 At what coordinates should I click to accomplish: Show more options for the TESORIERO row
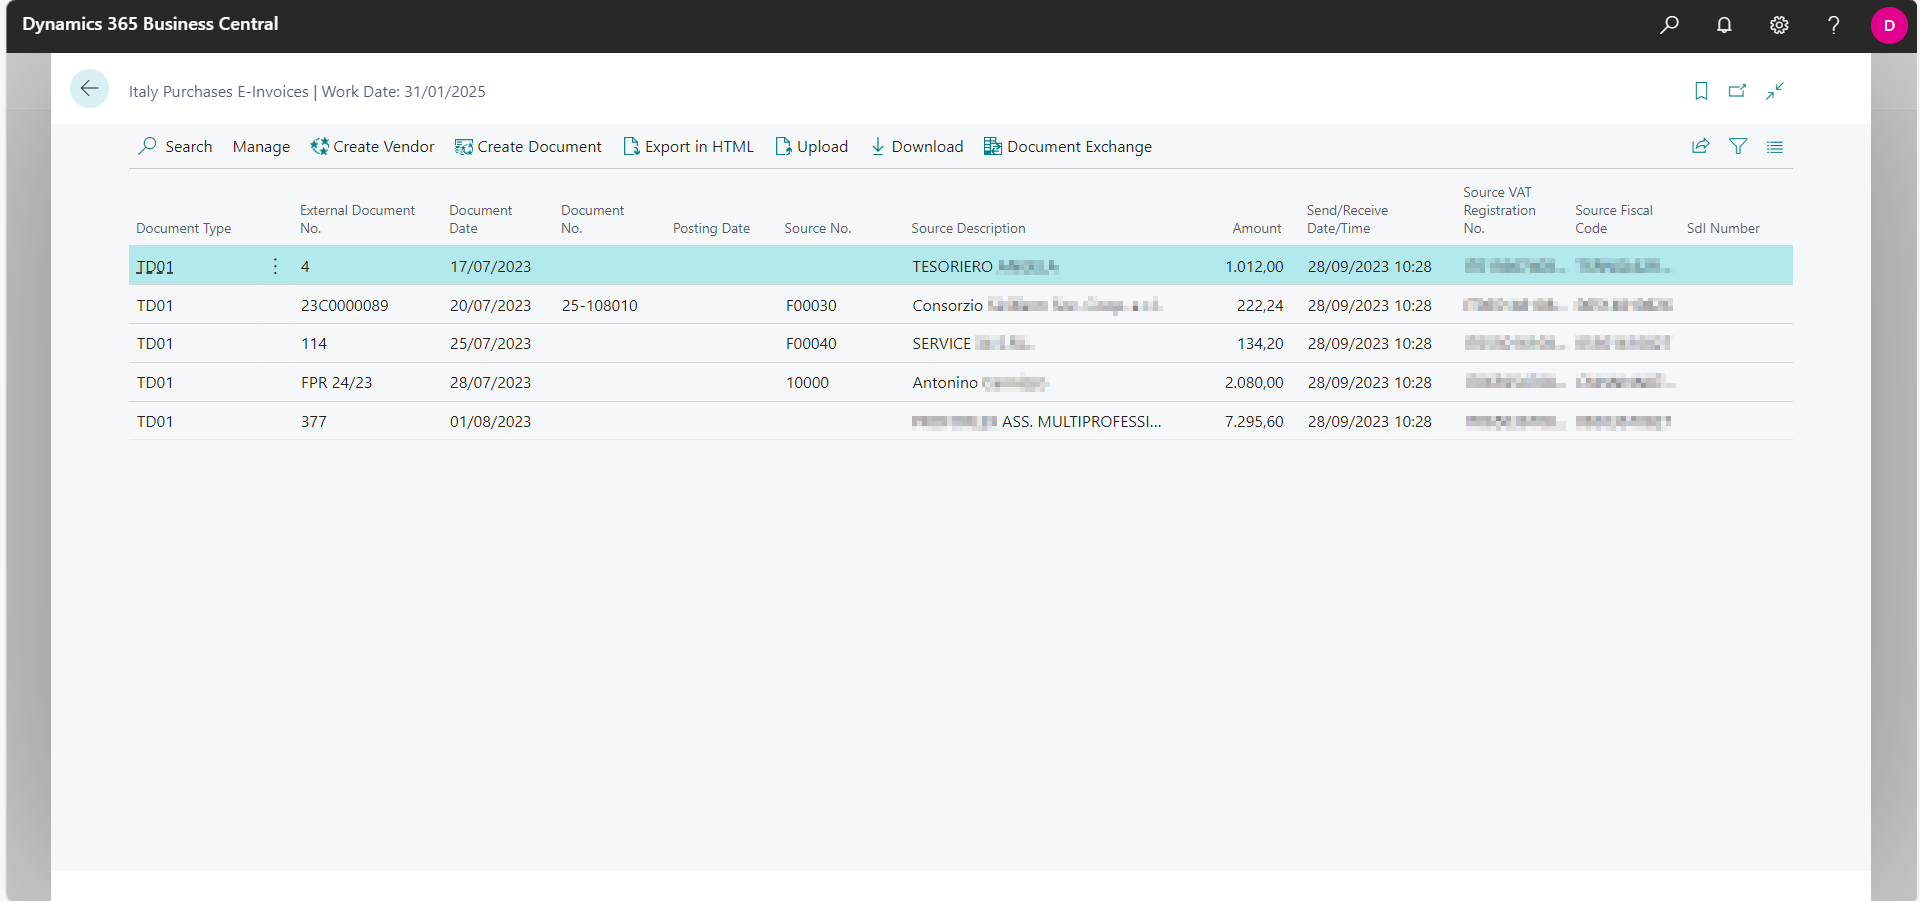click(275, 266)
